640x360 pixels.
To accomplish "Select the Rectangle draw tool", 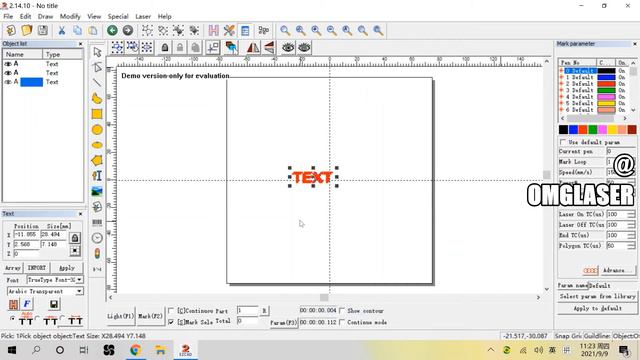I will (x=97, y=114).
